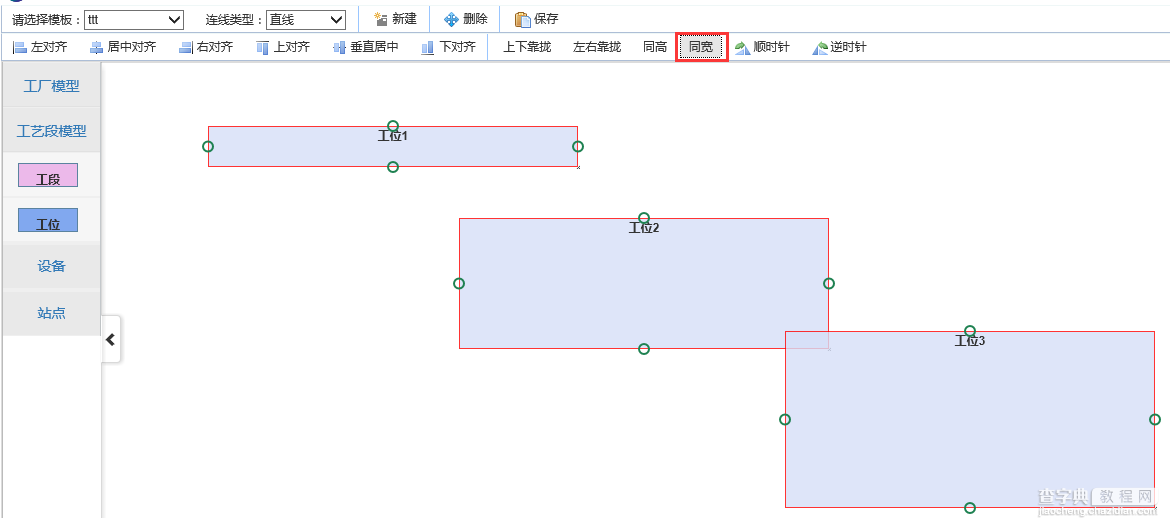The width and height of the screenshot is (1170, 518).
Task: Select the pink 工段 shape in palette
Action: click(x=48, y=175)
